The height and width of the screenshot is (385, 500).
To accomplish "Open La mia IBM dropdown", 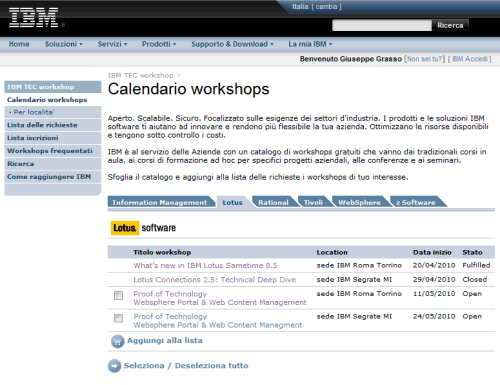I will click(310, 44).
